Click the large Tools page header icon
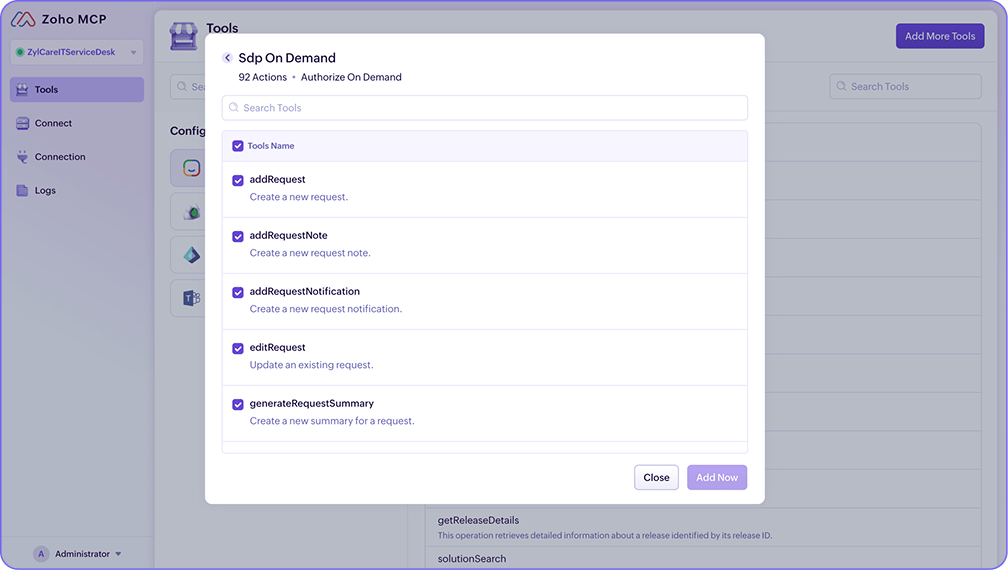 (x=184, y=36)
